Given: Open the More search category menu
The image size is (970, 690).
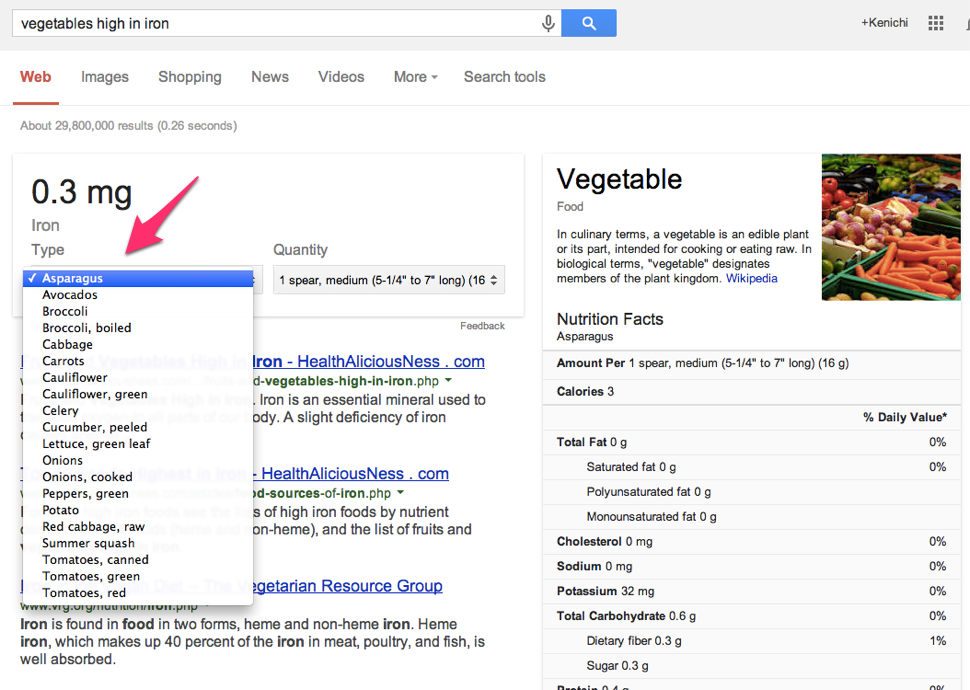Looking at the screenshot, I should click(416, 77).
